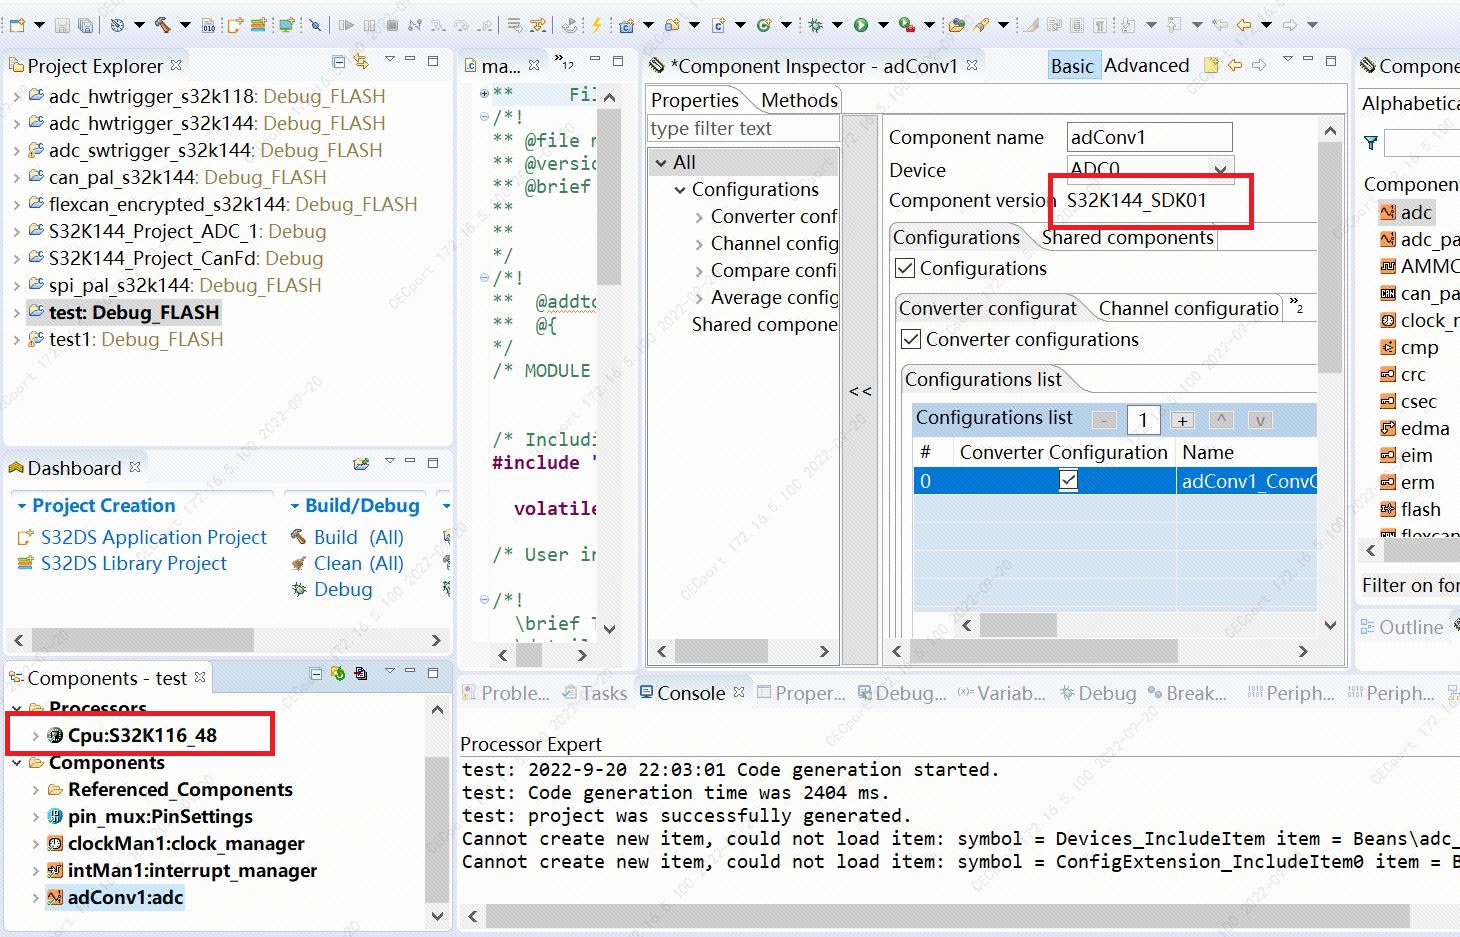The height and width of the screenshot is (937, 1460).
Task: Build the project with the hammer icon
Action: 161,23
